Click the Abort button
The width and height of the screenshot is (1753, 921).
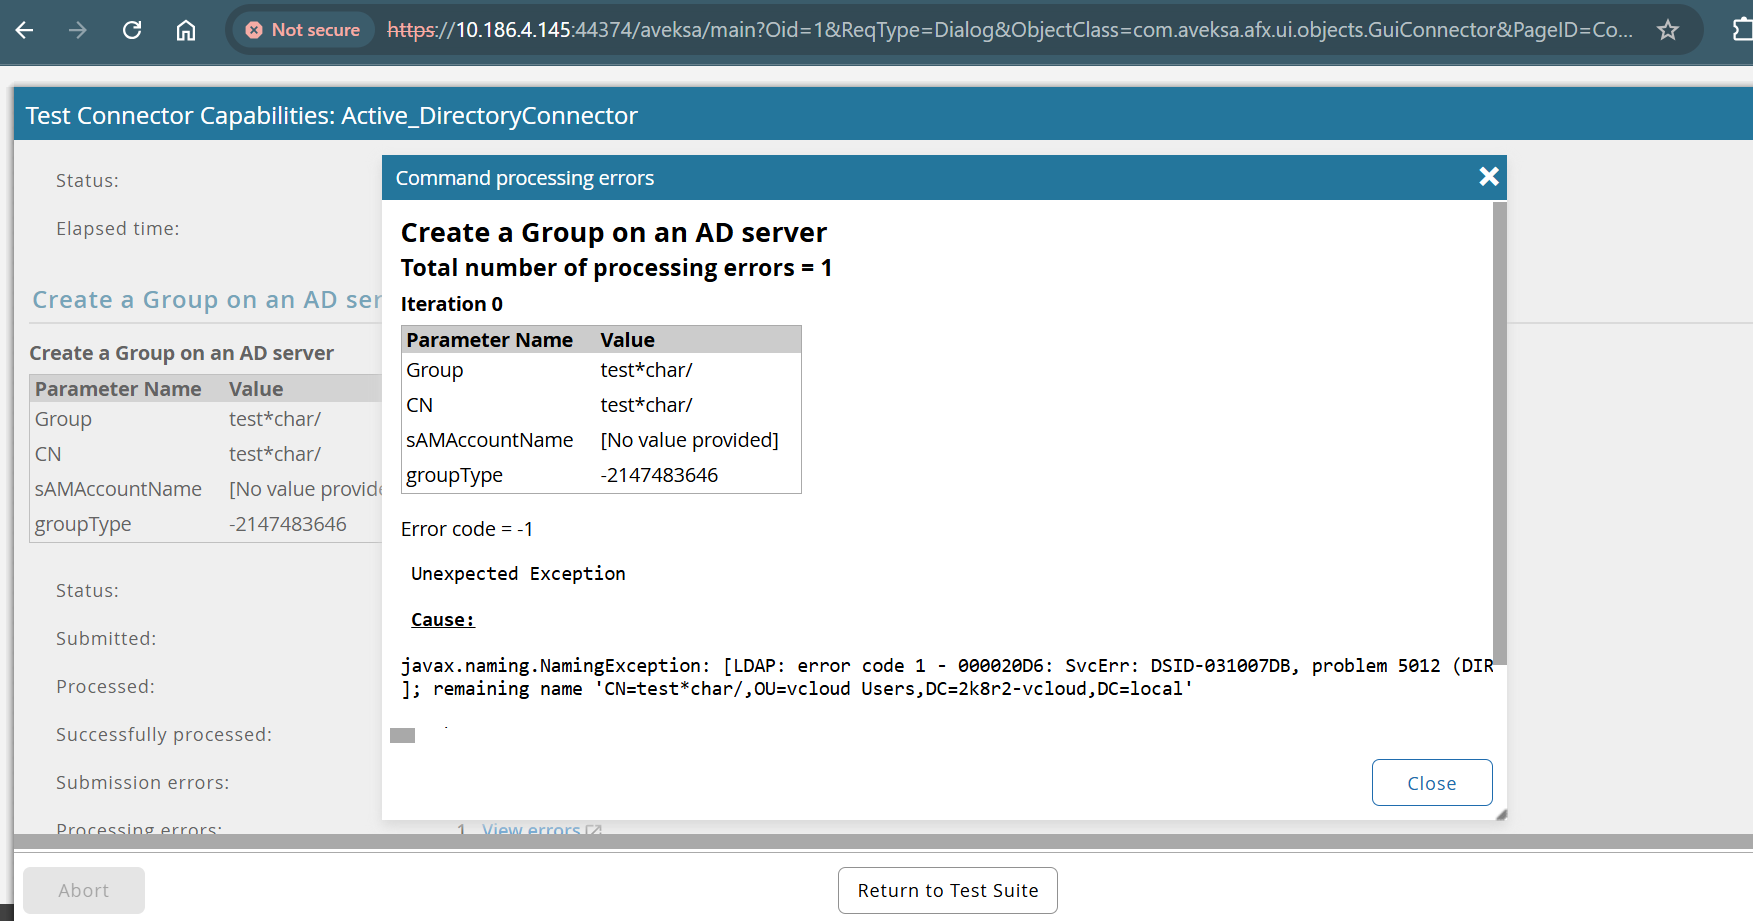pyautogui.click(x=84, y=890)
